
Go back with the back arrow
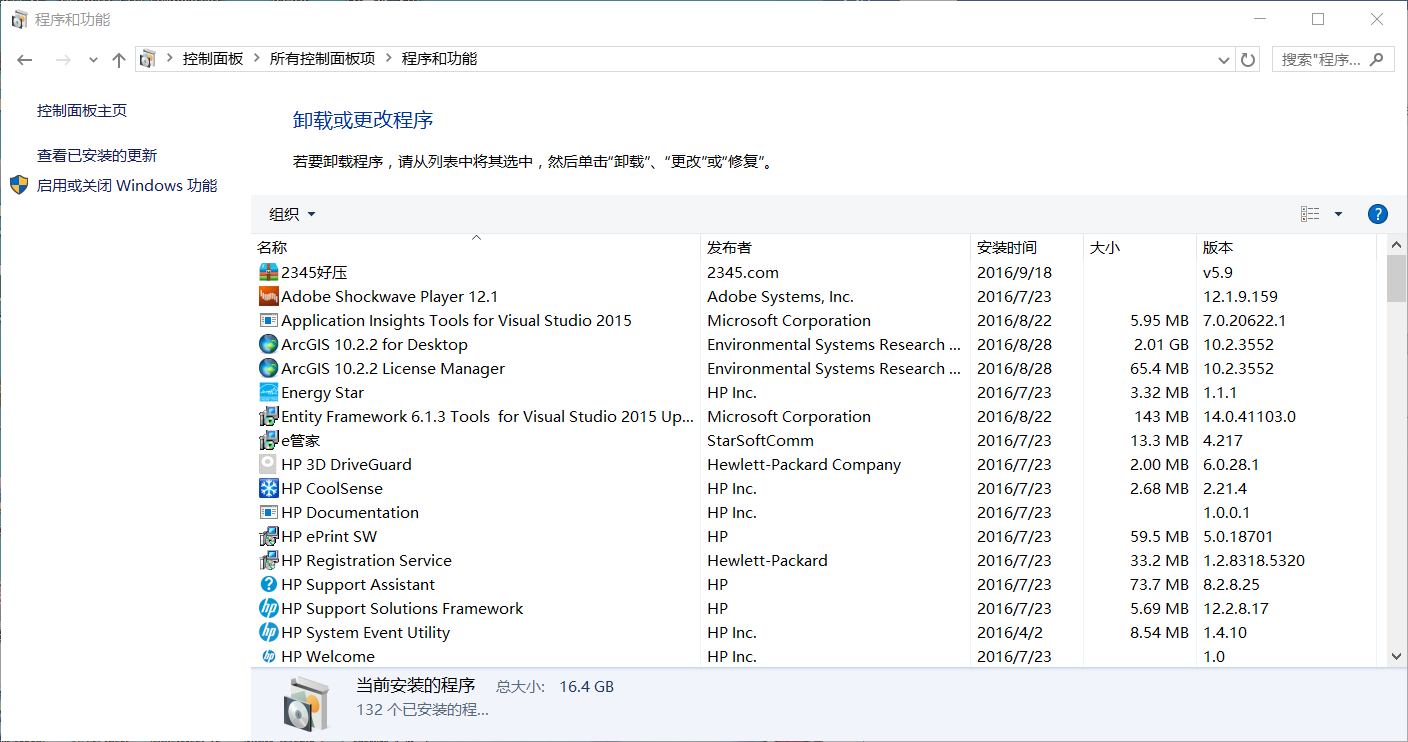25,60
